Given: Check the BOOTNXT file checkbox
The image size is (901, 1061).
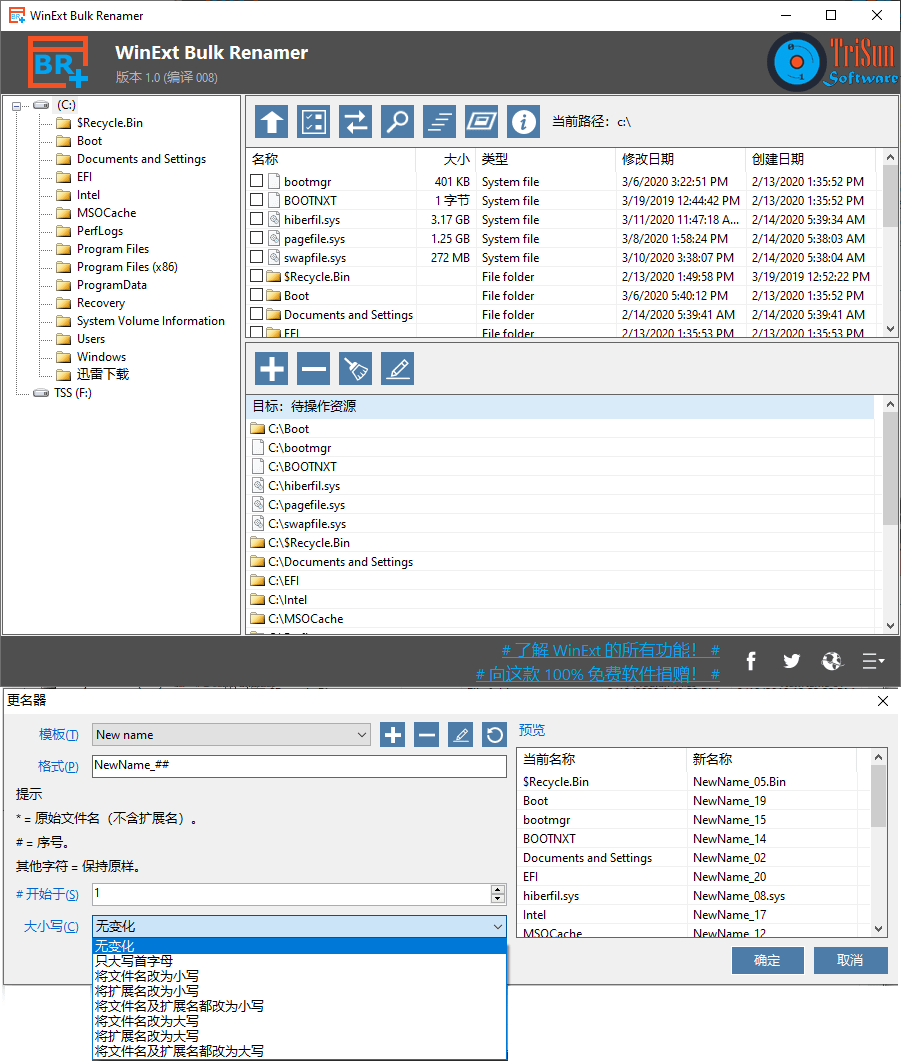Looking at the screenshot, I should tap(256, 200).
